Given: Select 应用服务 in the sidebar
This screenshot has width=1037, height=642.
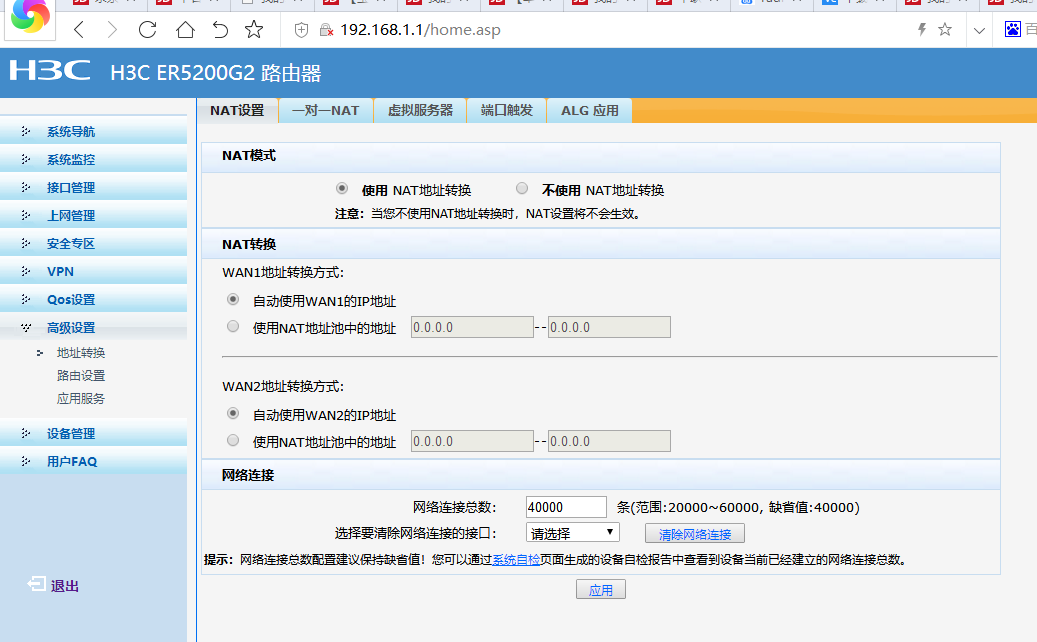Looking at the screenshot, I should pyautogui.click(x=81, y=398).
